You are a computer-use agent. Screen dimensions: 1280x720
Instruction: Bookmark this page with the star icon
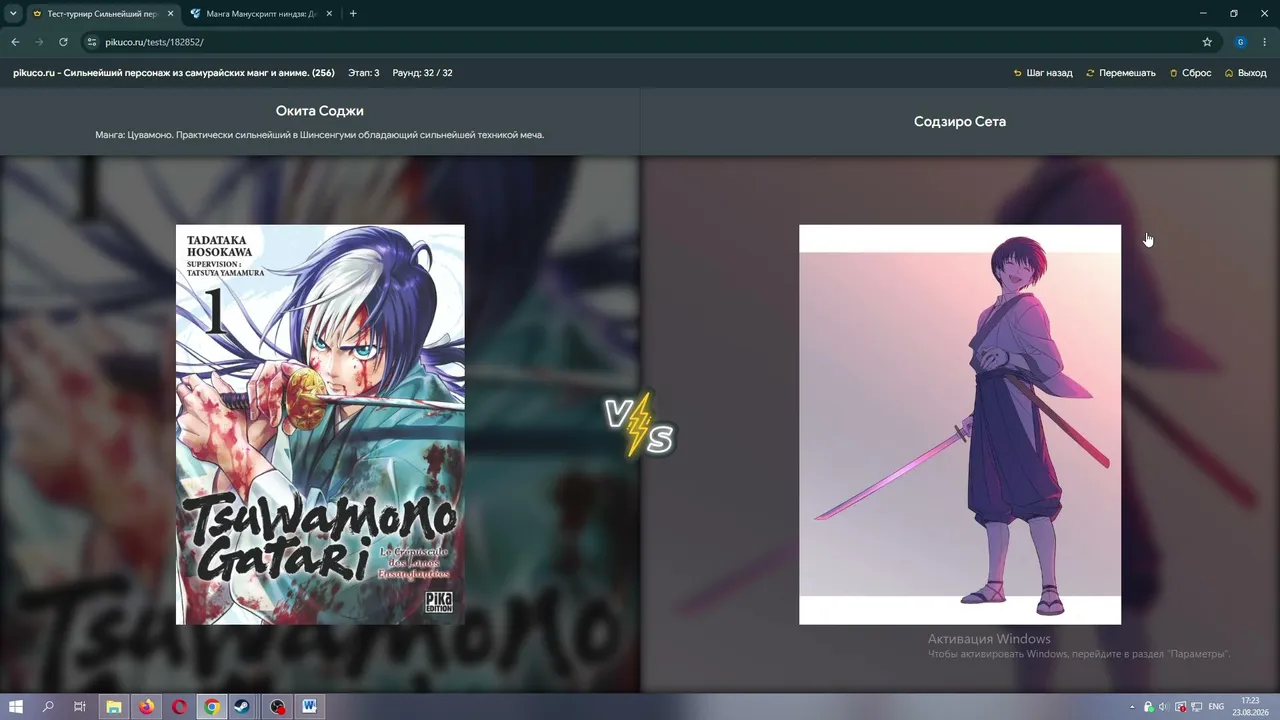(1207, 42)
